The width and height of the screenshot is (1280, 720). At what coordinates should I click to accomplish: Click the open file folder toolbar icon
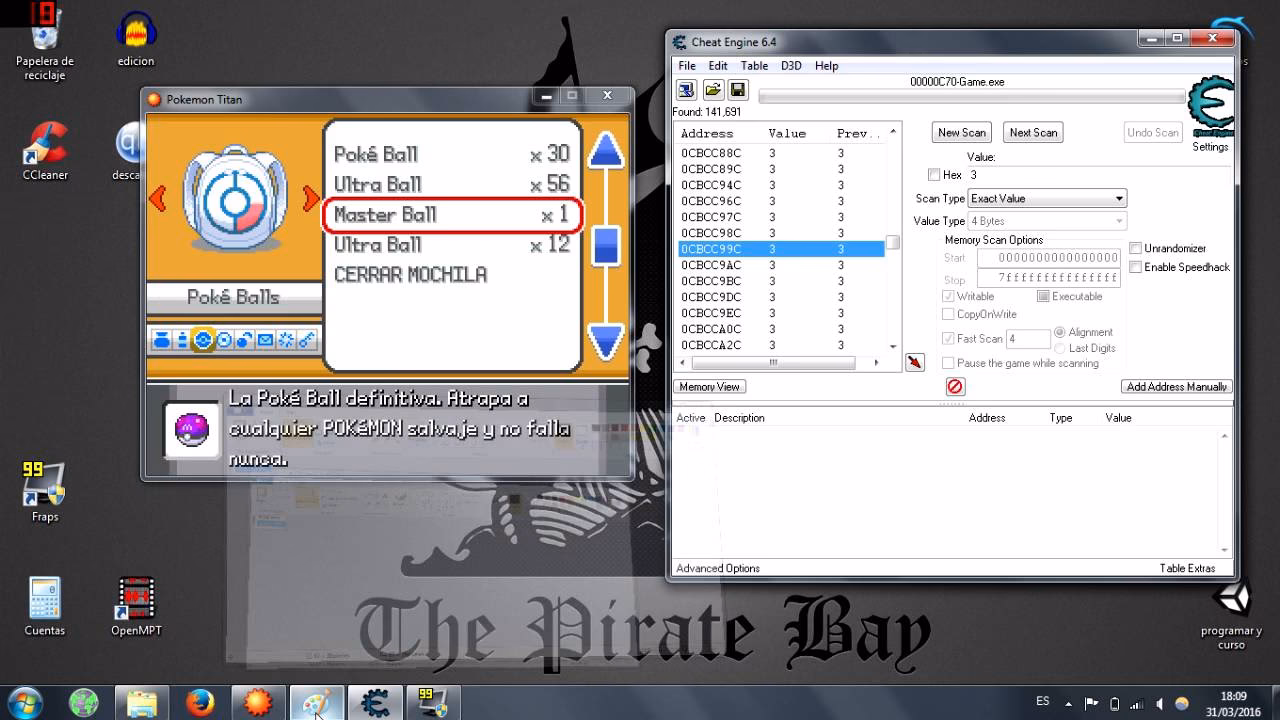coord(713,90)
